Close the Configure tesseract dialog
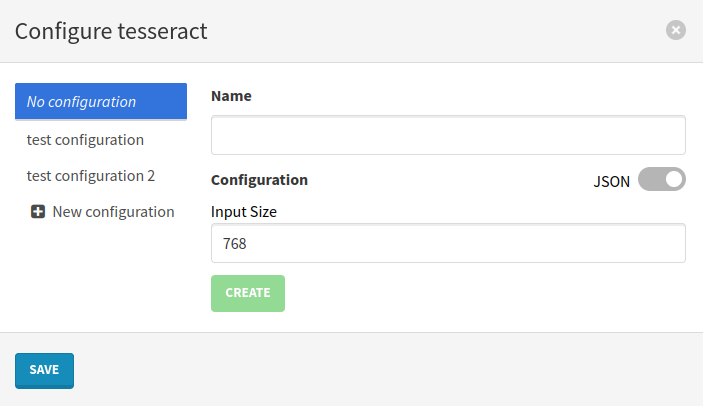Screen dimensions: 703x406 676,30
